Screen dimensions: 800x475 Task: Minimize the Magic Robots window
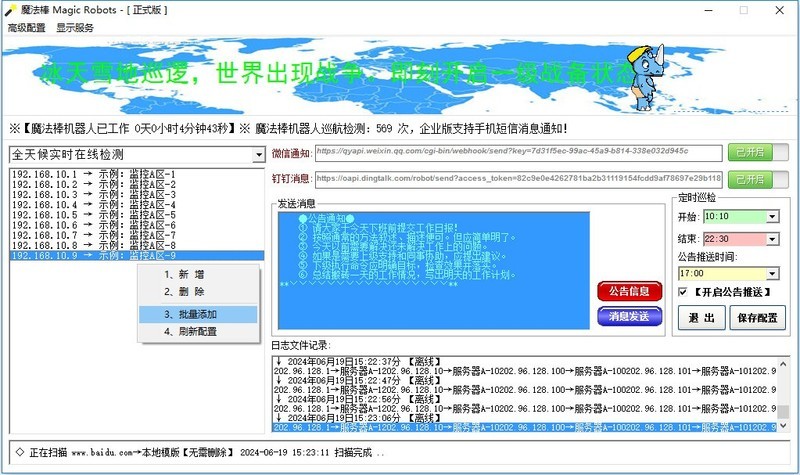click(709, 10)
